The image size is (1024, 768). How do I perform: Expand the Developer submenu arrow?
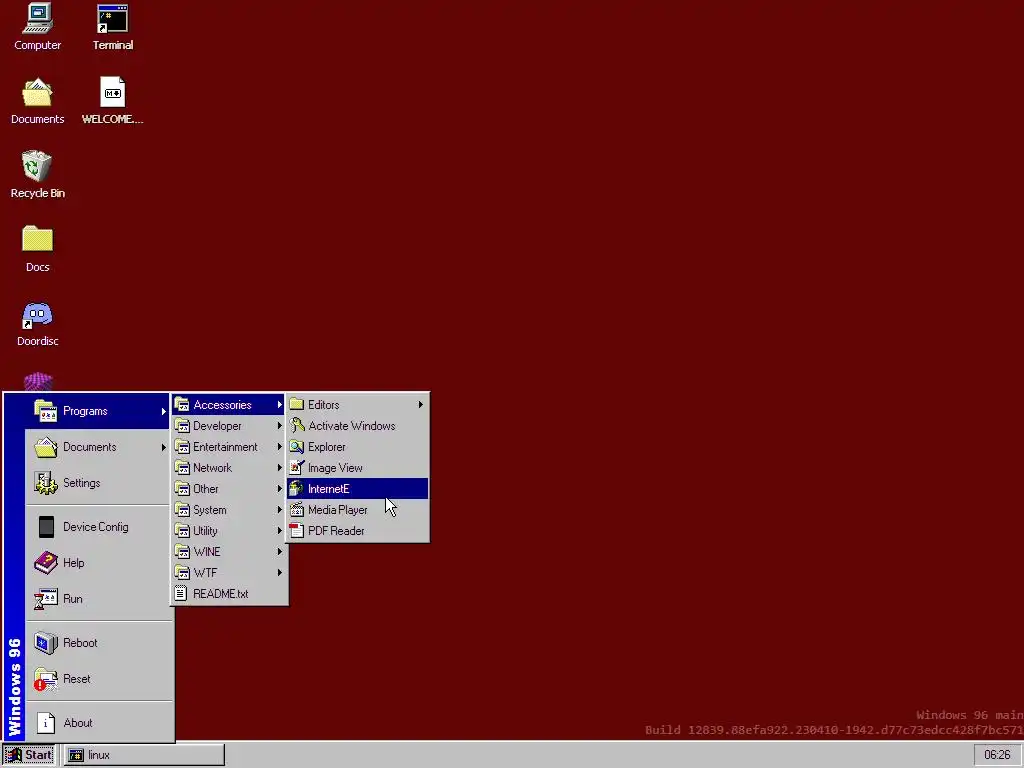280,426
